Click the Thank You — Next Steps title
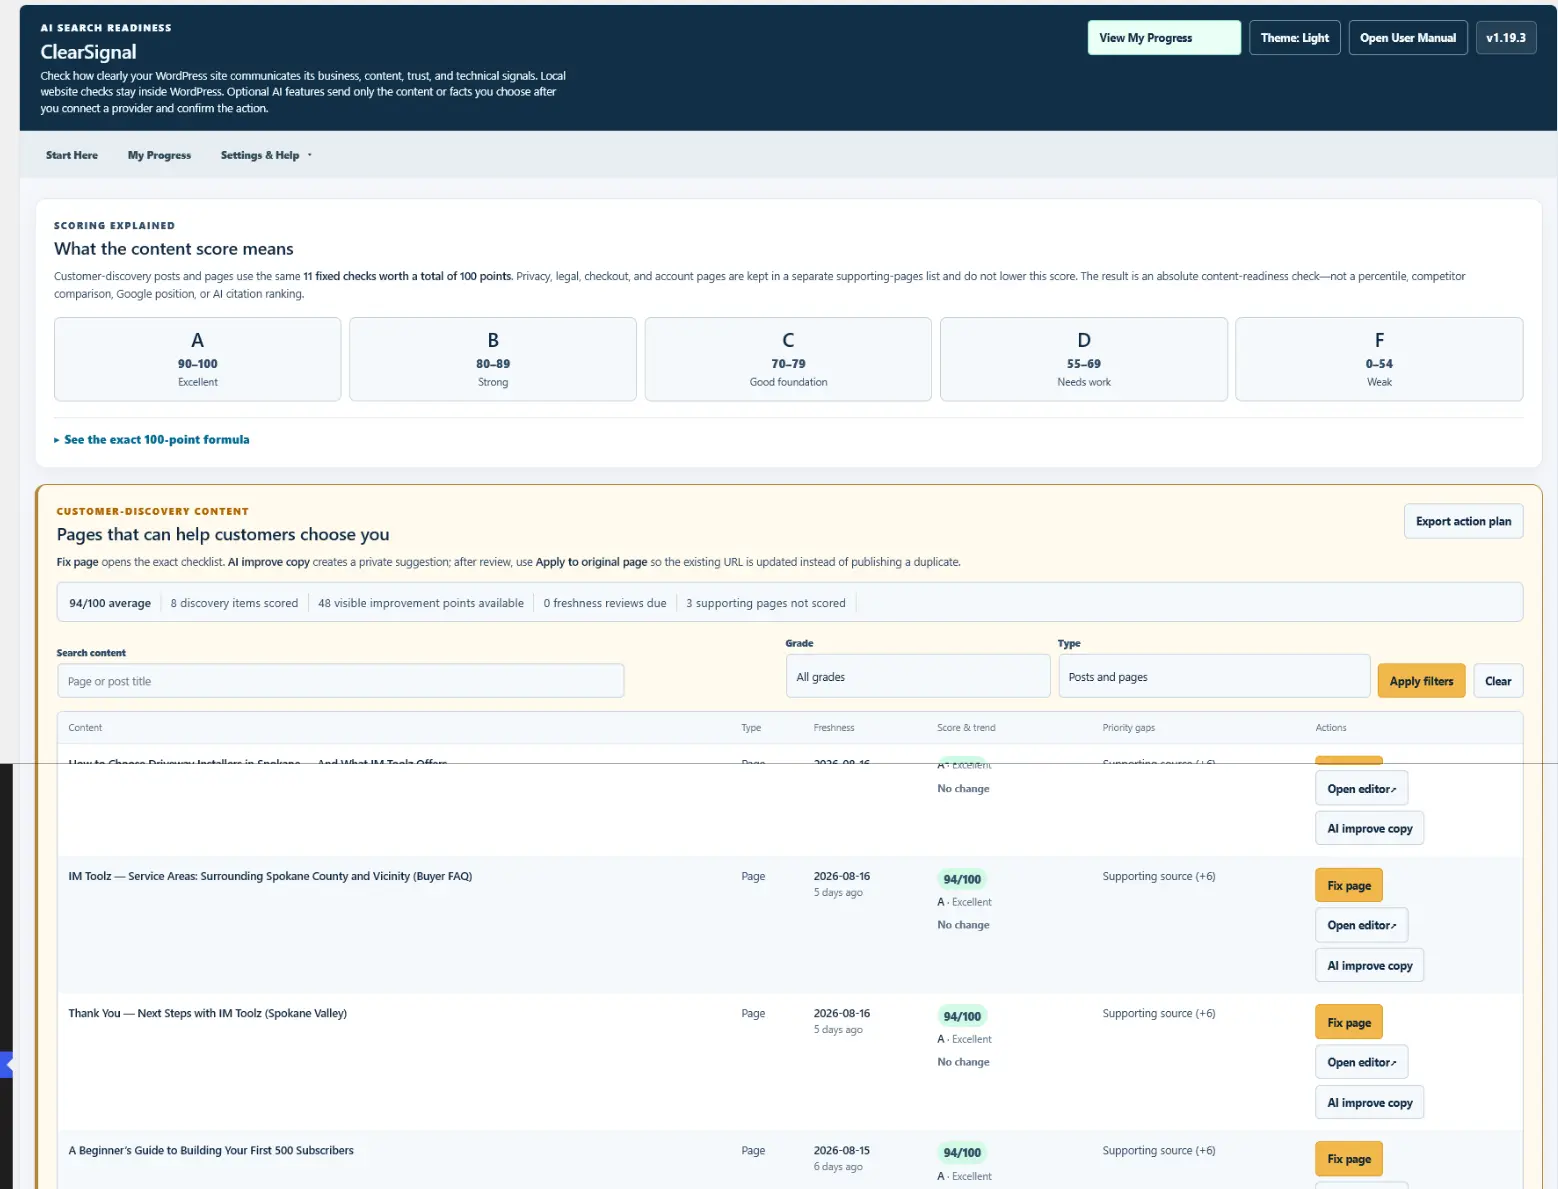1558x1189 pixels. point(207,1013)
